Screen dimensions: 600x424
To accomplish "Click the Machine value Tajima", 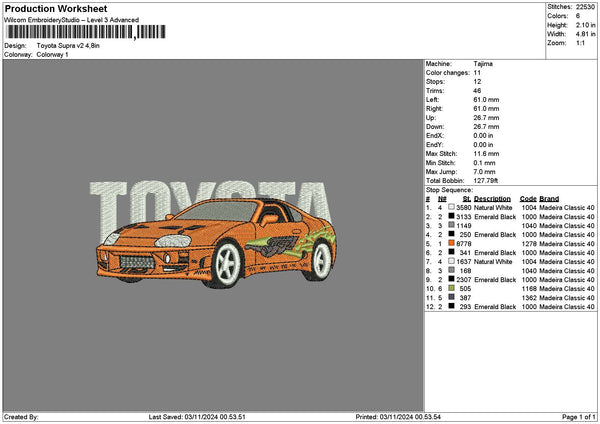I will [x=483, y=64].
